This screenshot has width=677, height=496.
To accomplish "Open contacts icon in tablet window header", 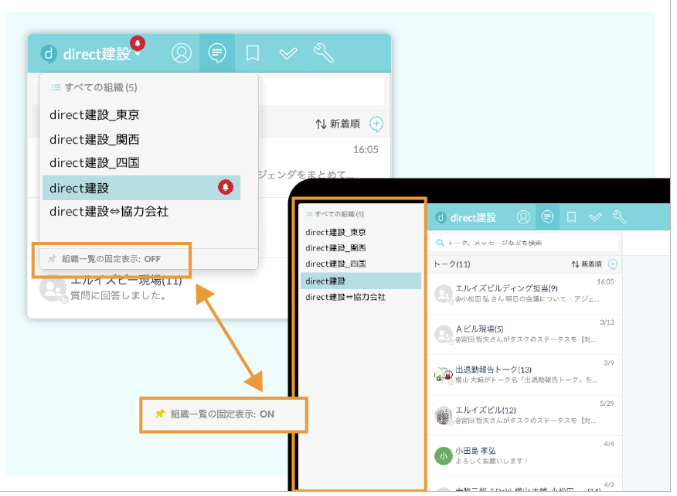I will pyautogui.click(x=523, y=217).
